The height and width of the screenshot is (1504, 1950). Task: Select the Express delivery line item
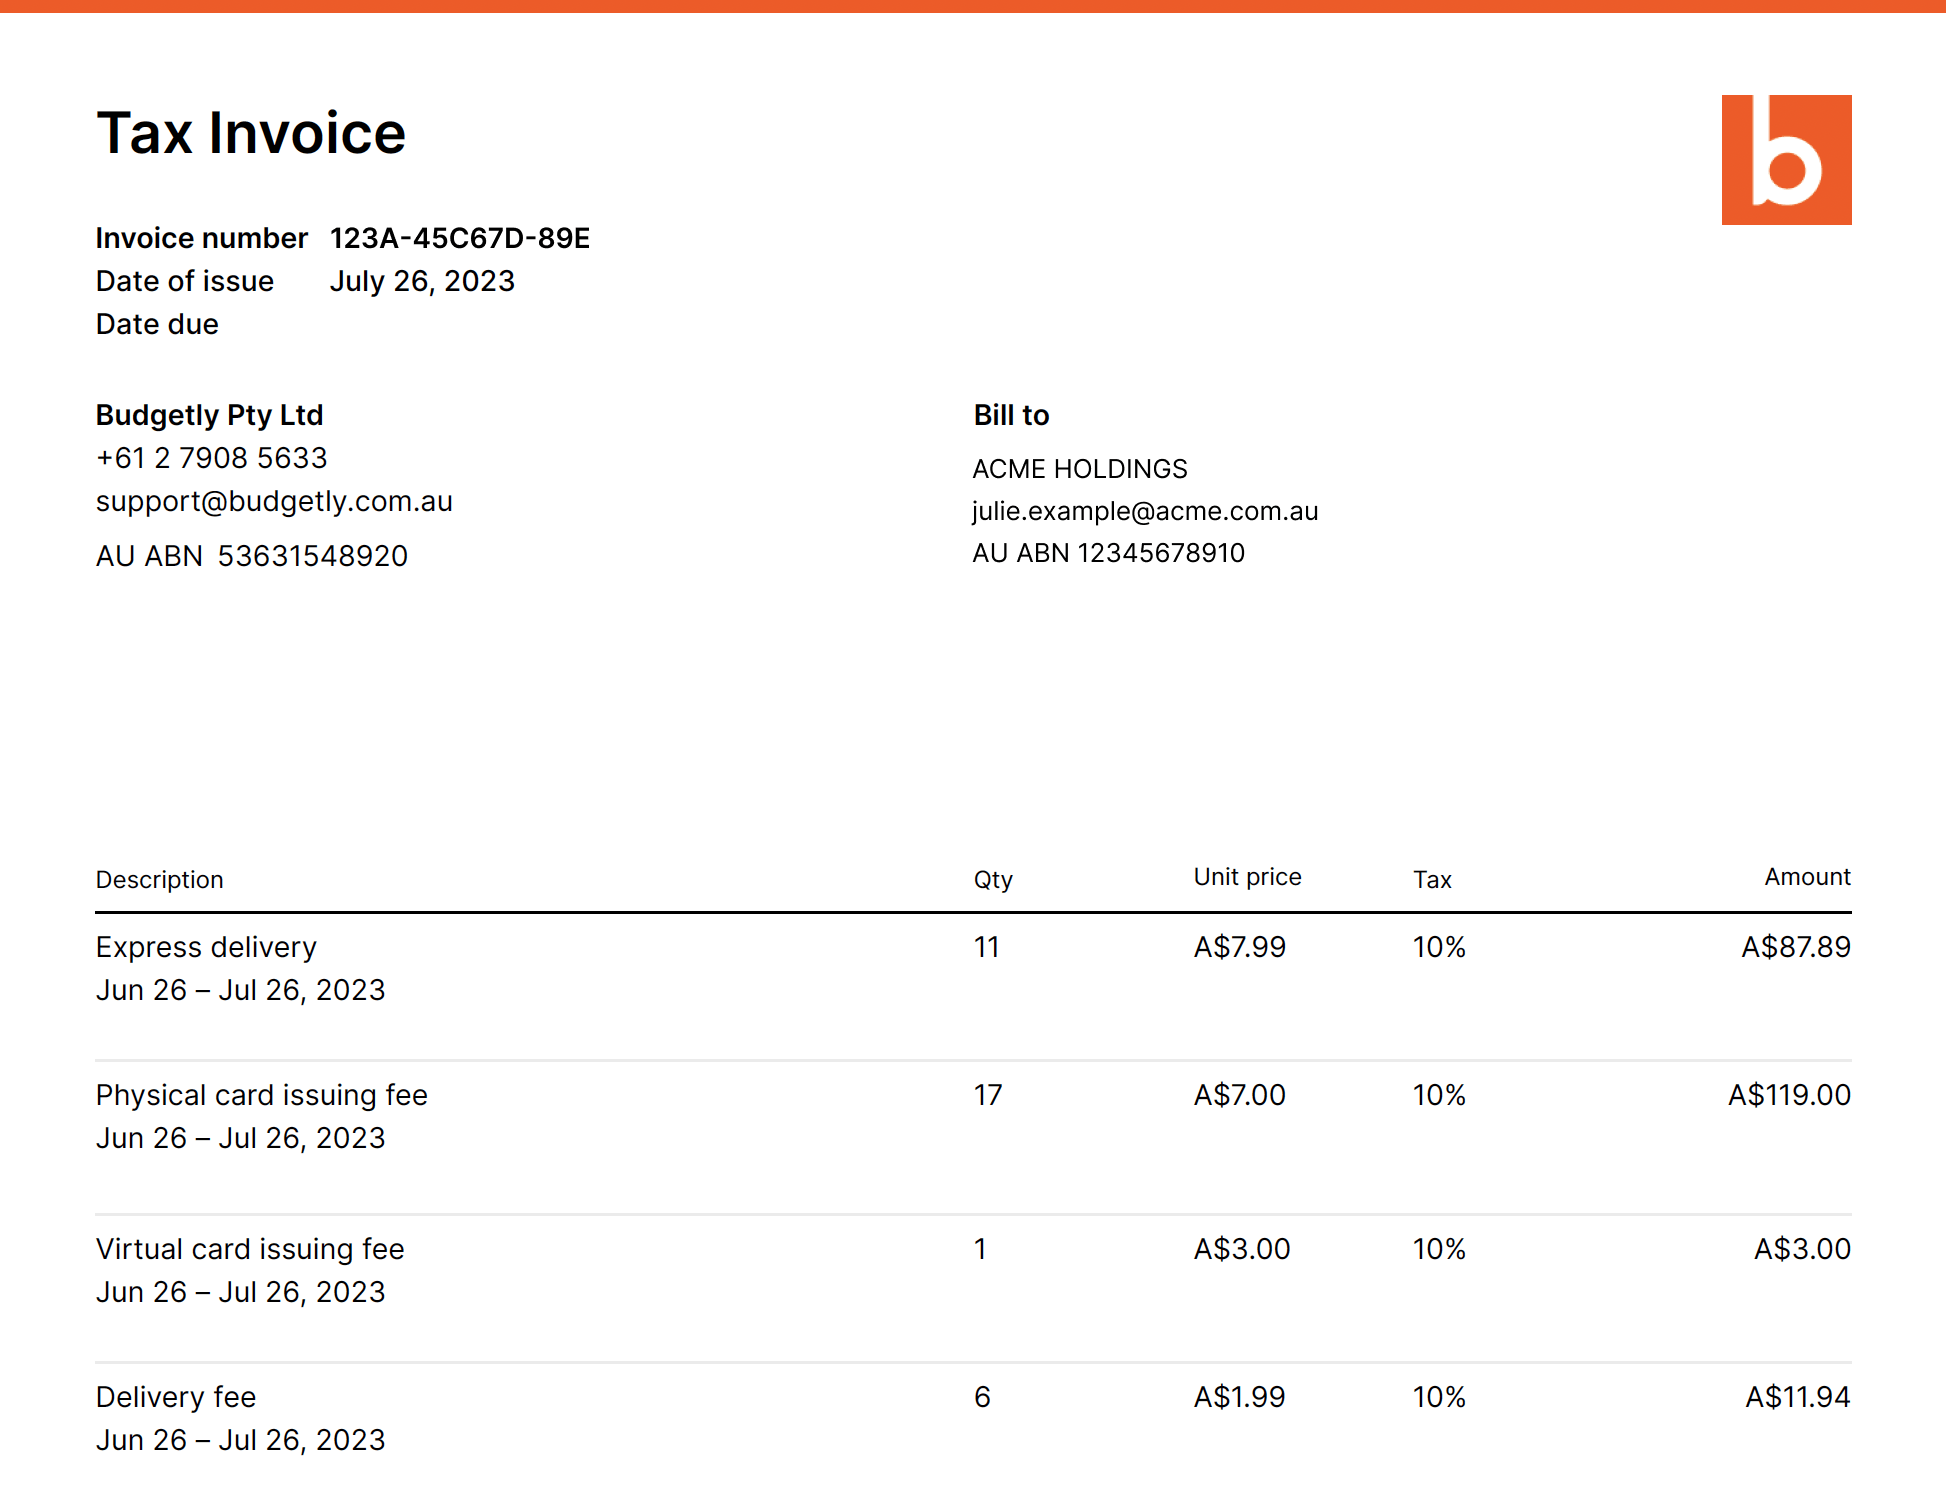(x=206, y=946)
